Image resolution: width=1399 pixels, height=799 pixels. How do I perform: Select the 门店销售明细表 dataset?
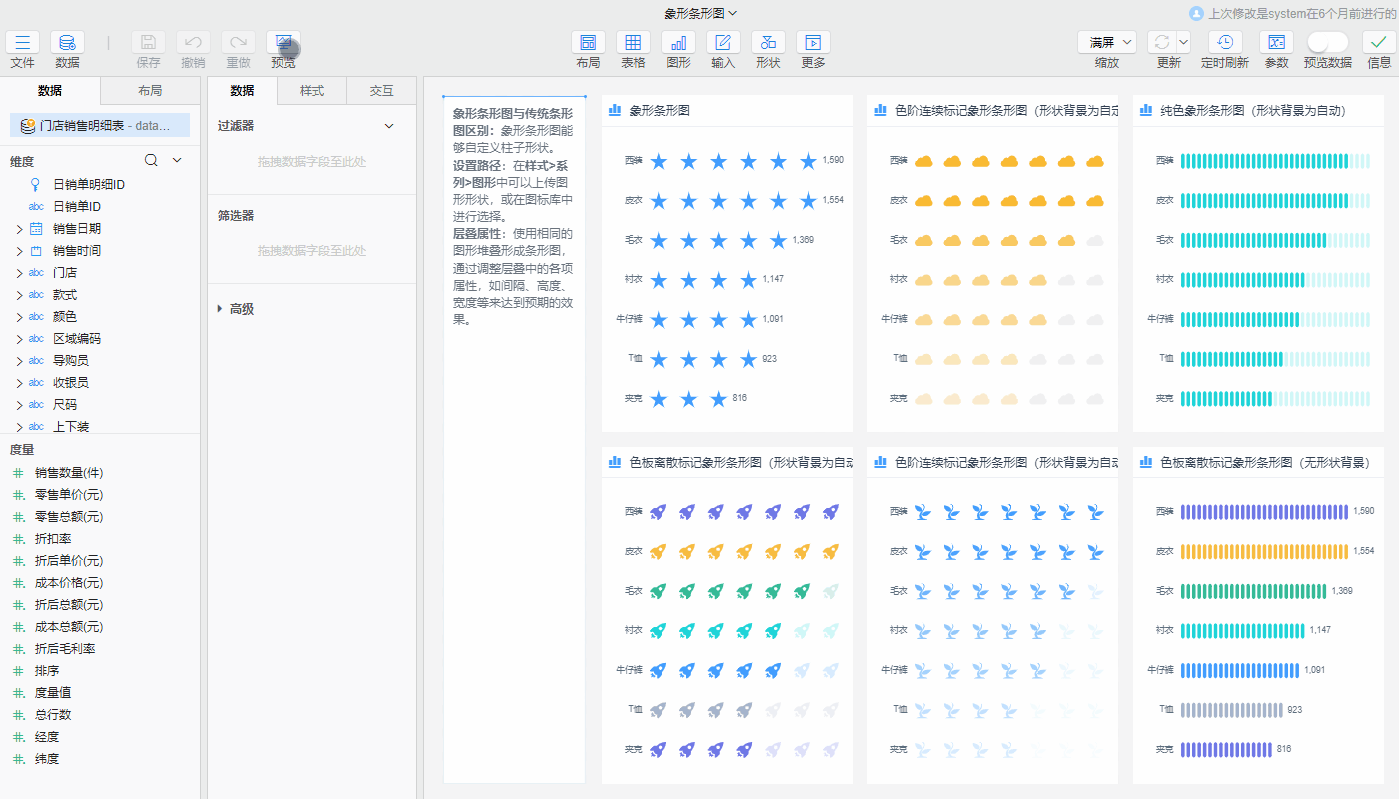coord(100,126)
